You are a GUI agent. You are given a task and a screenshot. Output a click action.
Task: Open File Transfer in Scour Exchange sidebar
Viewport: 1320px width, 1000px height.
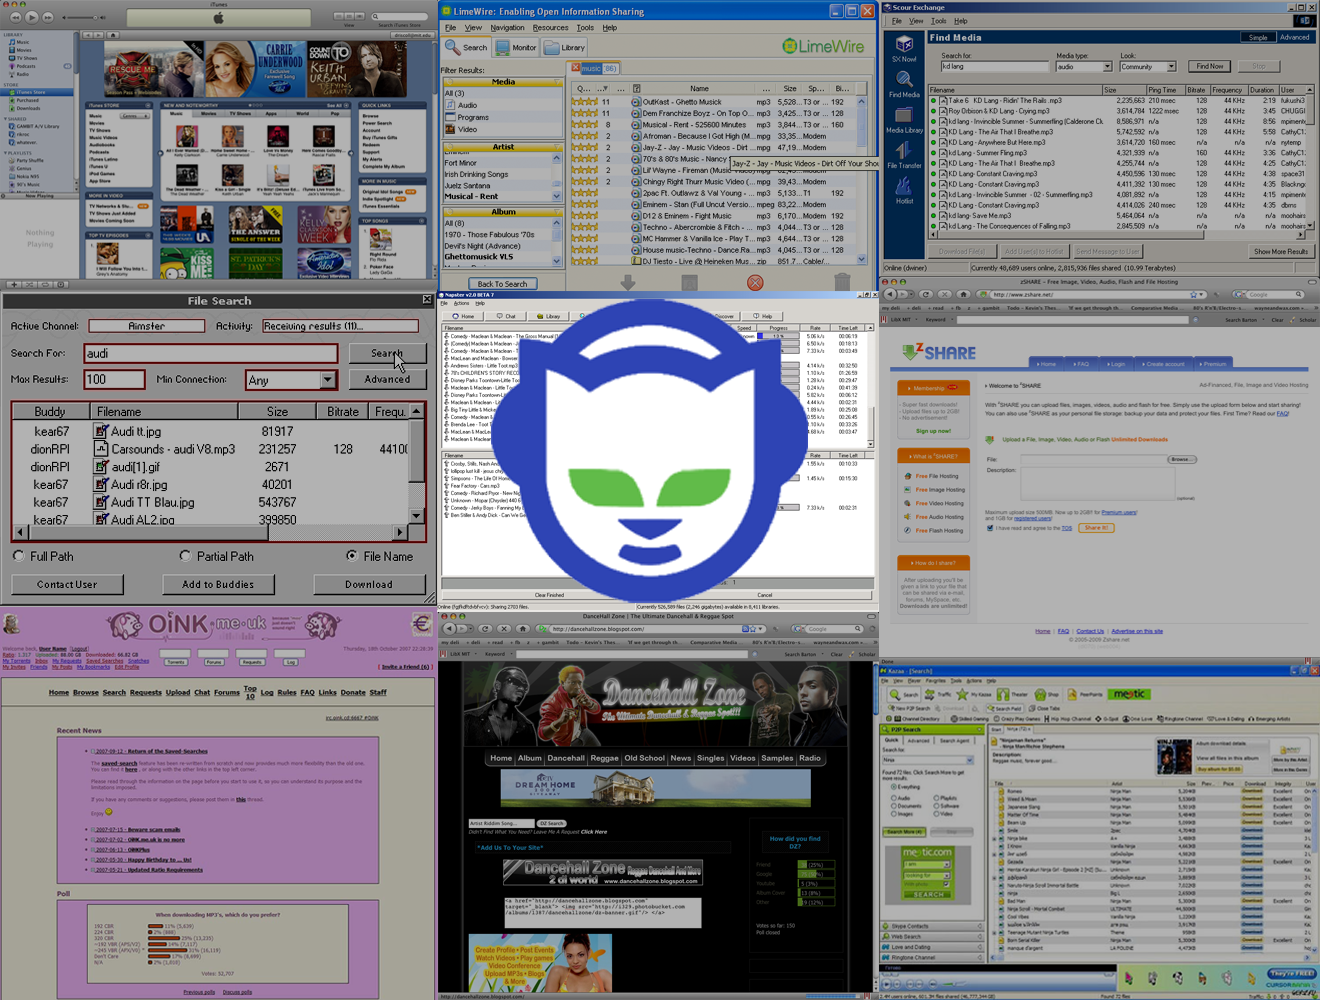coord(904,155)
